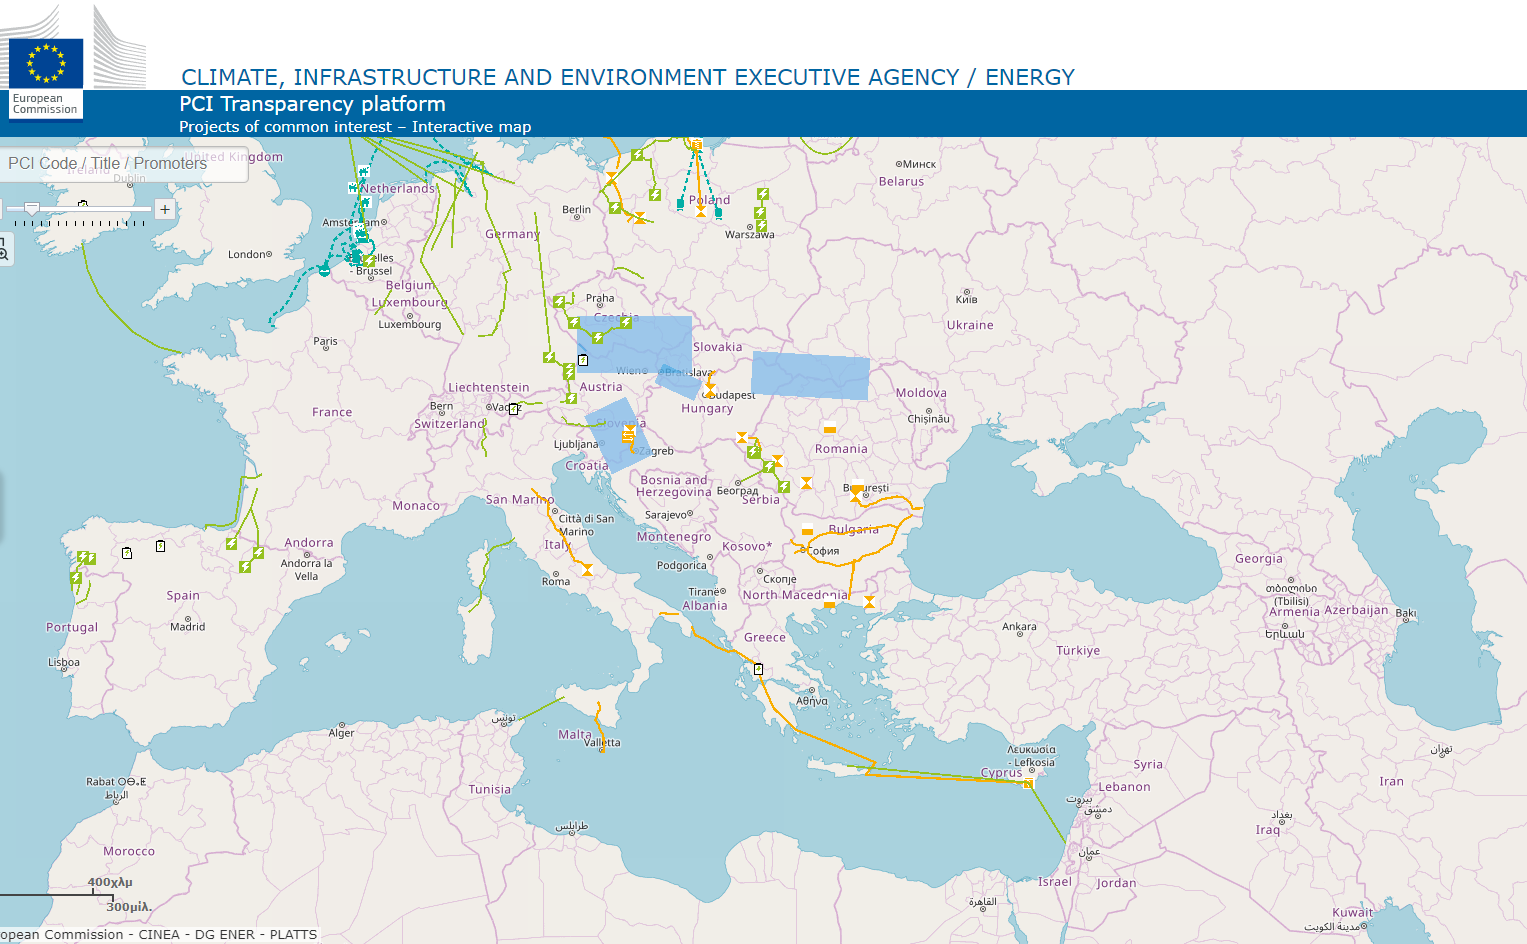
Task: Click the CINEA - DG ENER - PLATTS attribution
Action: click(x=228, y=935)
